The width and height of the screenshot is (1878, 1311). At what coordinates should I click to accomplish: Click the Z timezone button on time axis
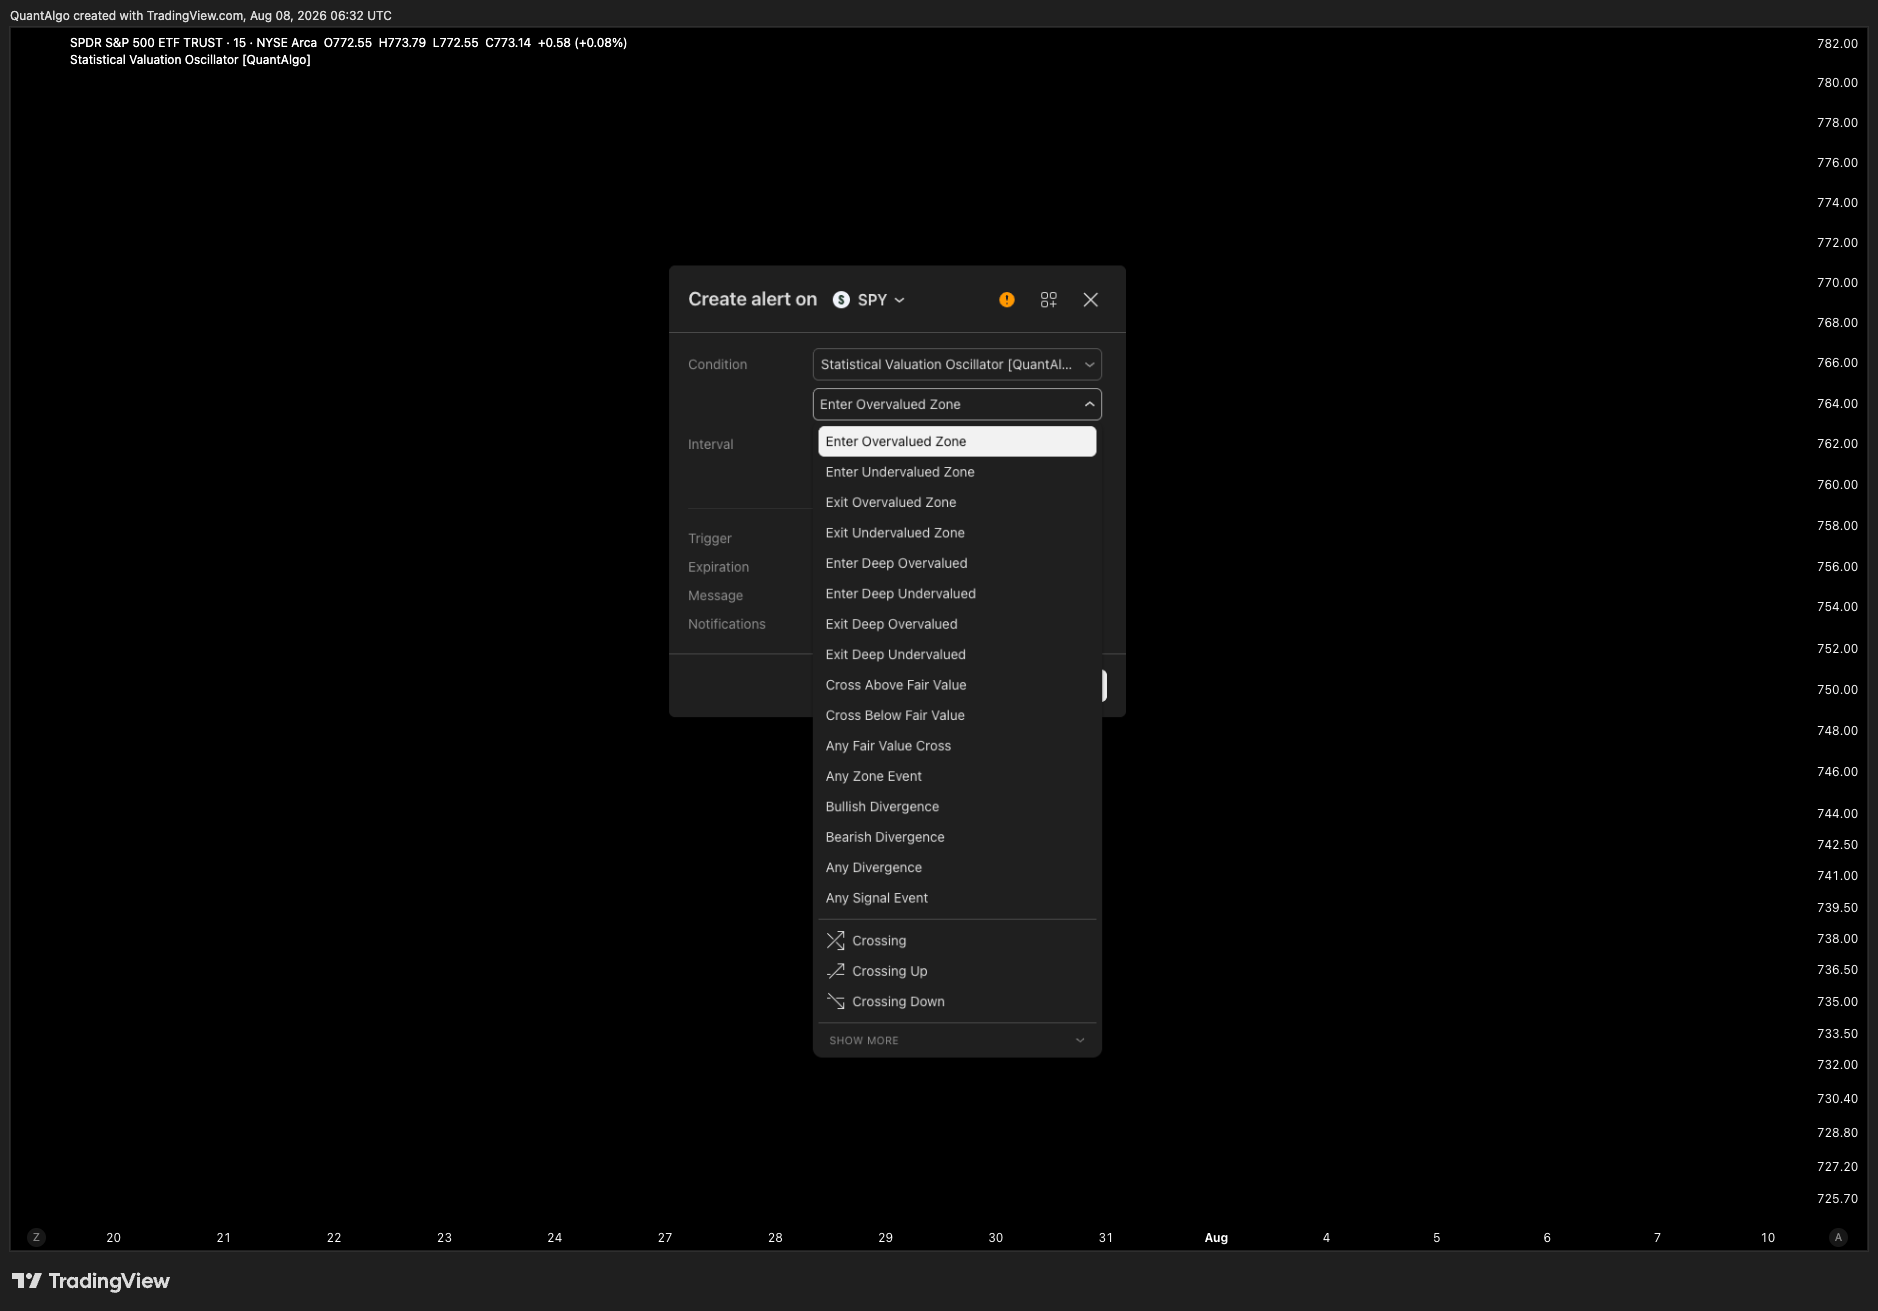[37, 1238]
